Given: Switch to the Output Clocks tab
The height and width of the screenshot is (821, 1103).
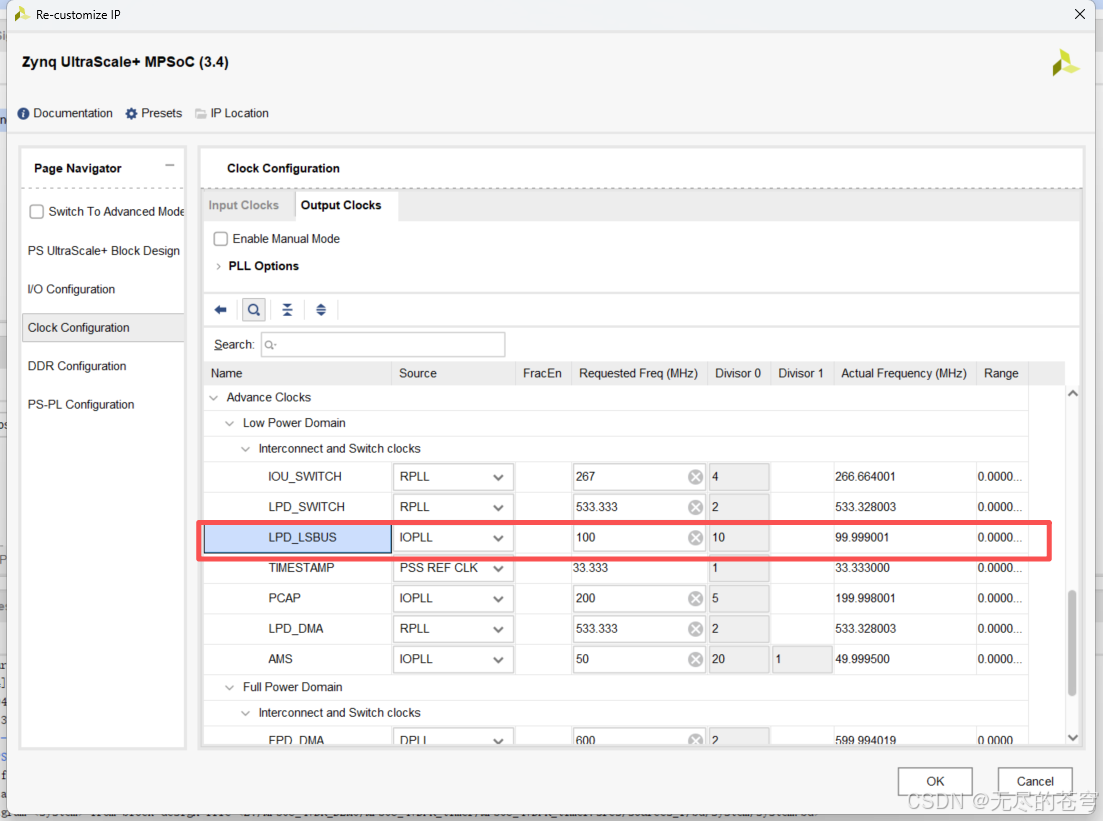Looking at the screenshot, I should coord(341,205).
